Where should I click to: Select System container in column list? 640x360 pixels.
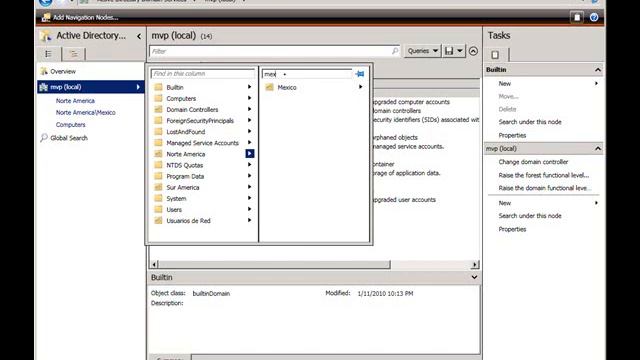[176, 198]
